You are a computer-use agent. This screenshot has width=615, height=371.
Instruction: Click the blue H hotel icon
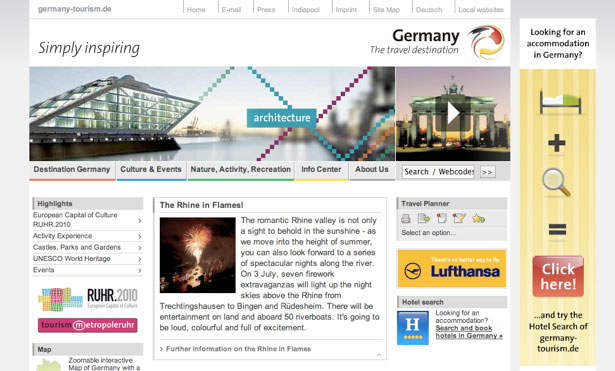(413, 328)
